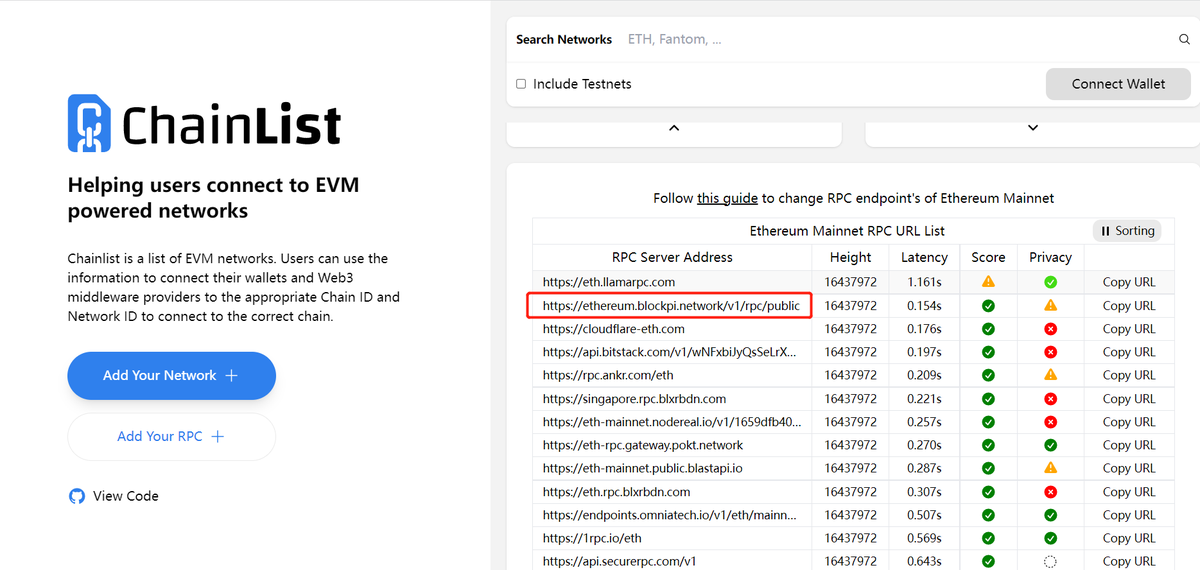
Task: Click the green privacy icon for eth-rpc.gateway.pokt.network
Action: (x=1050, y=445)
